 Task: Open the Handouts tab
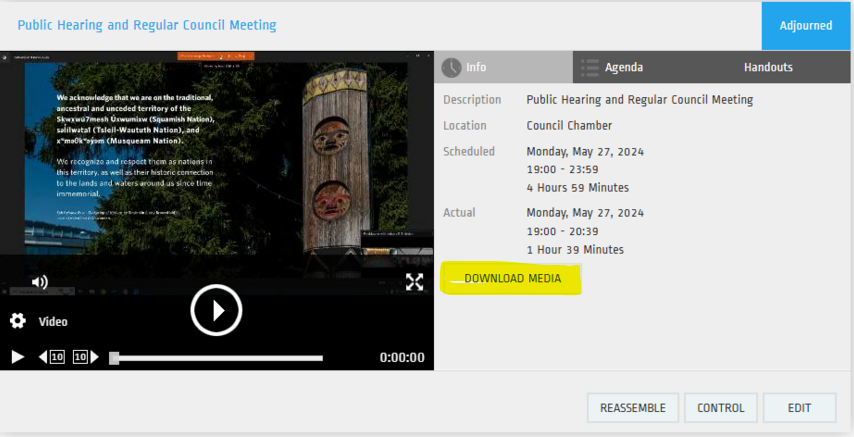(768, 67)
